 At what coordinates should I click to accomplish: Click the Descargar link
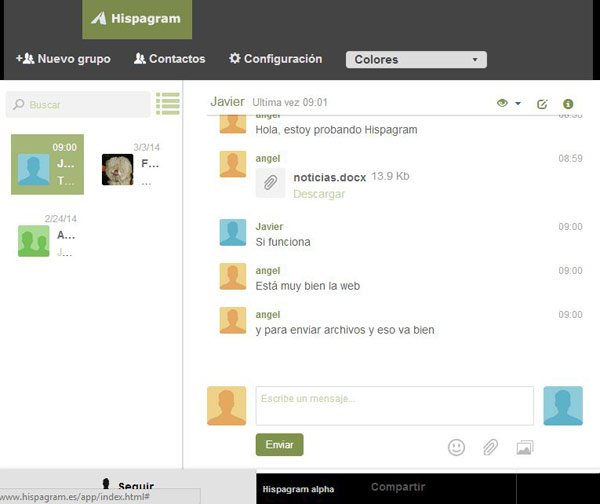319,194
